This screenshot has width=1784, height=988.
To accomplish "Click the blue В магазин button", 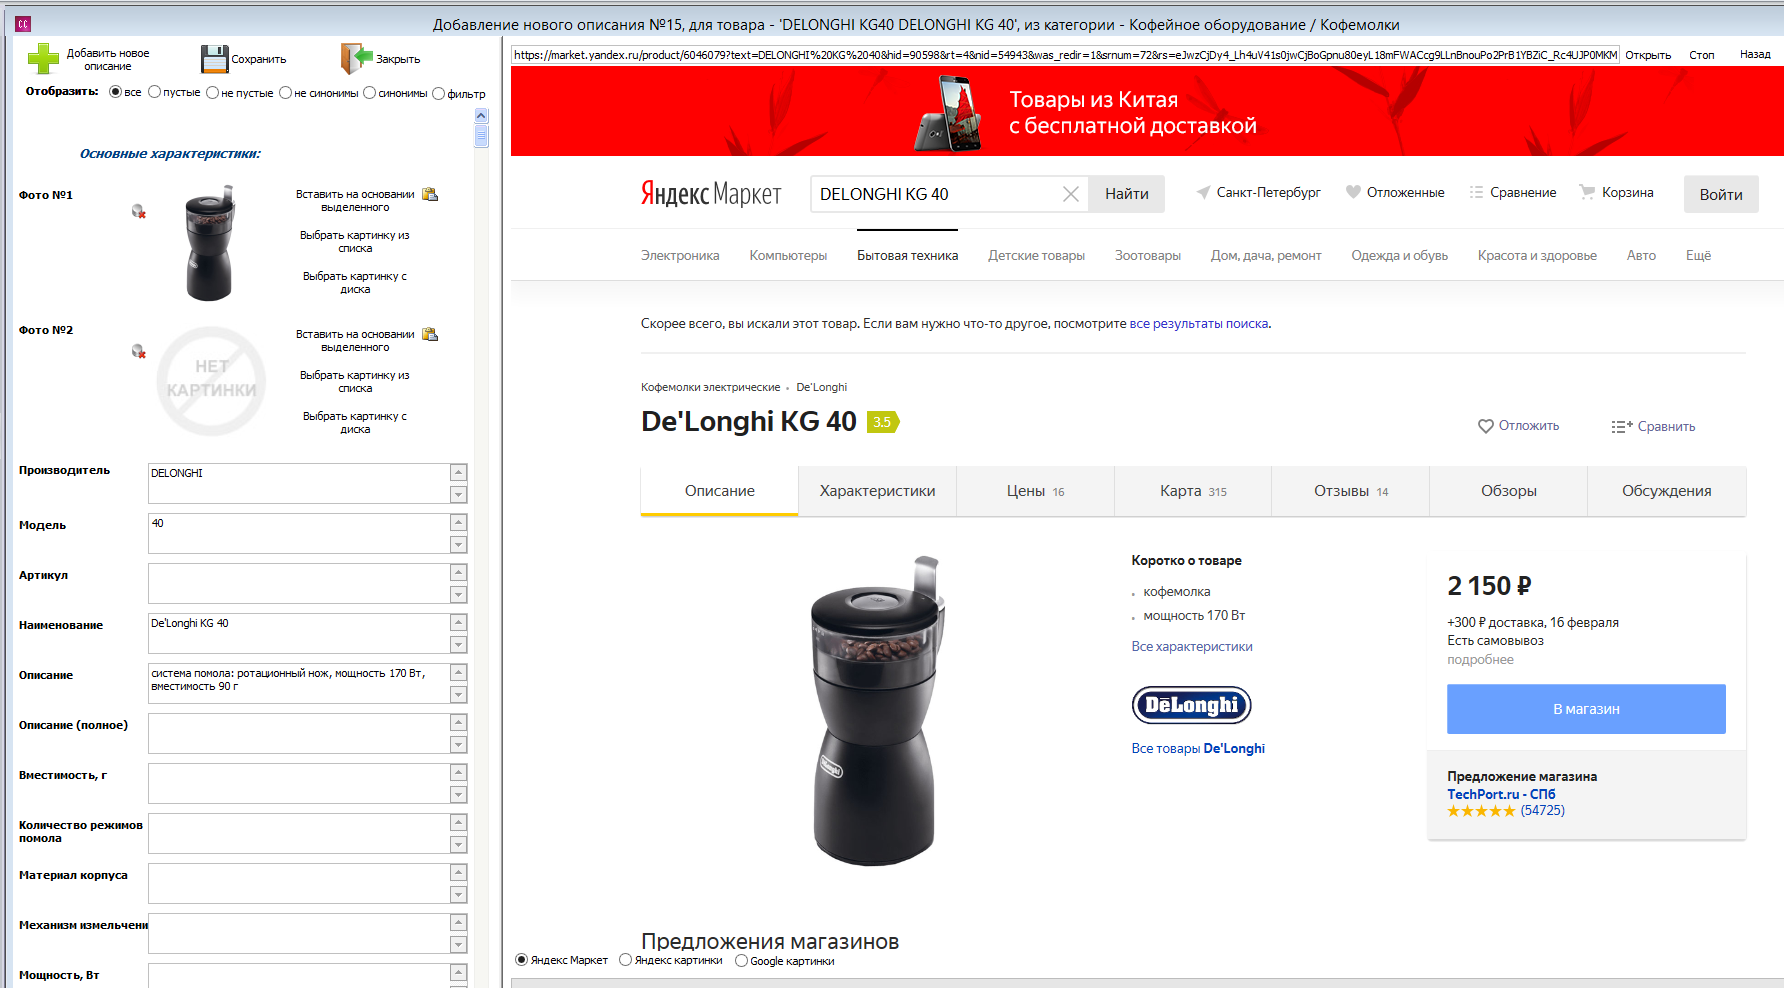I will 1586,709.
